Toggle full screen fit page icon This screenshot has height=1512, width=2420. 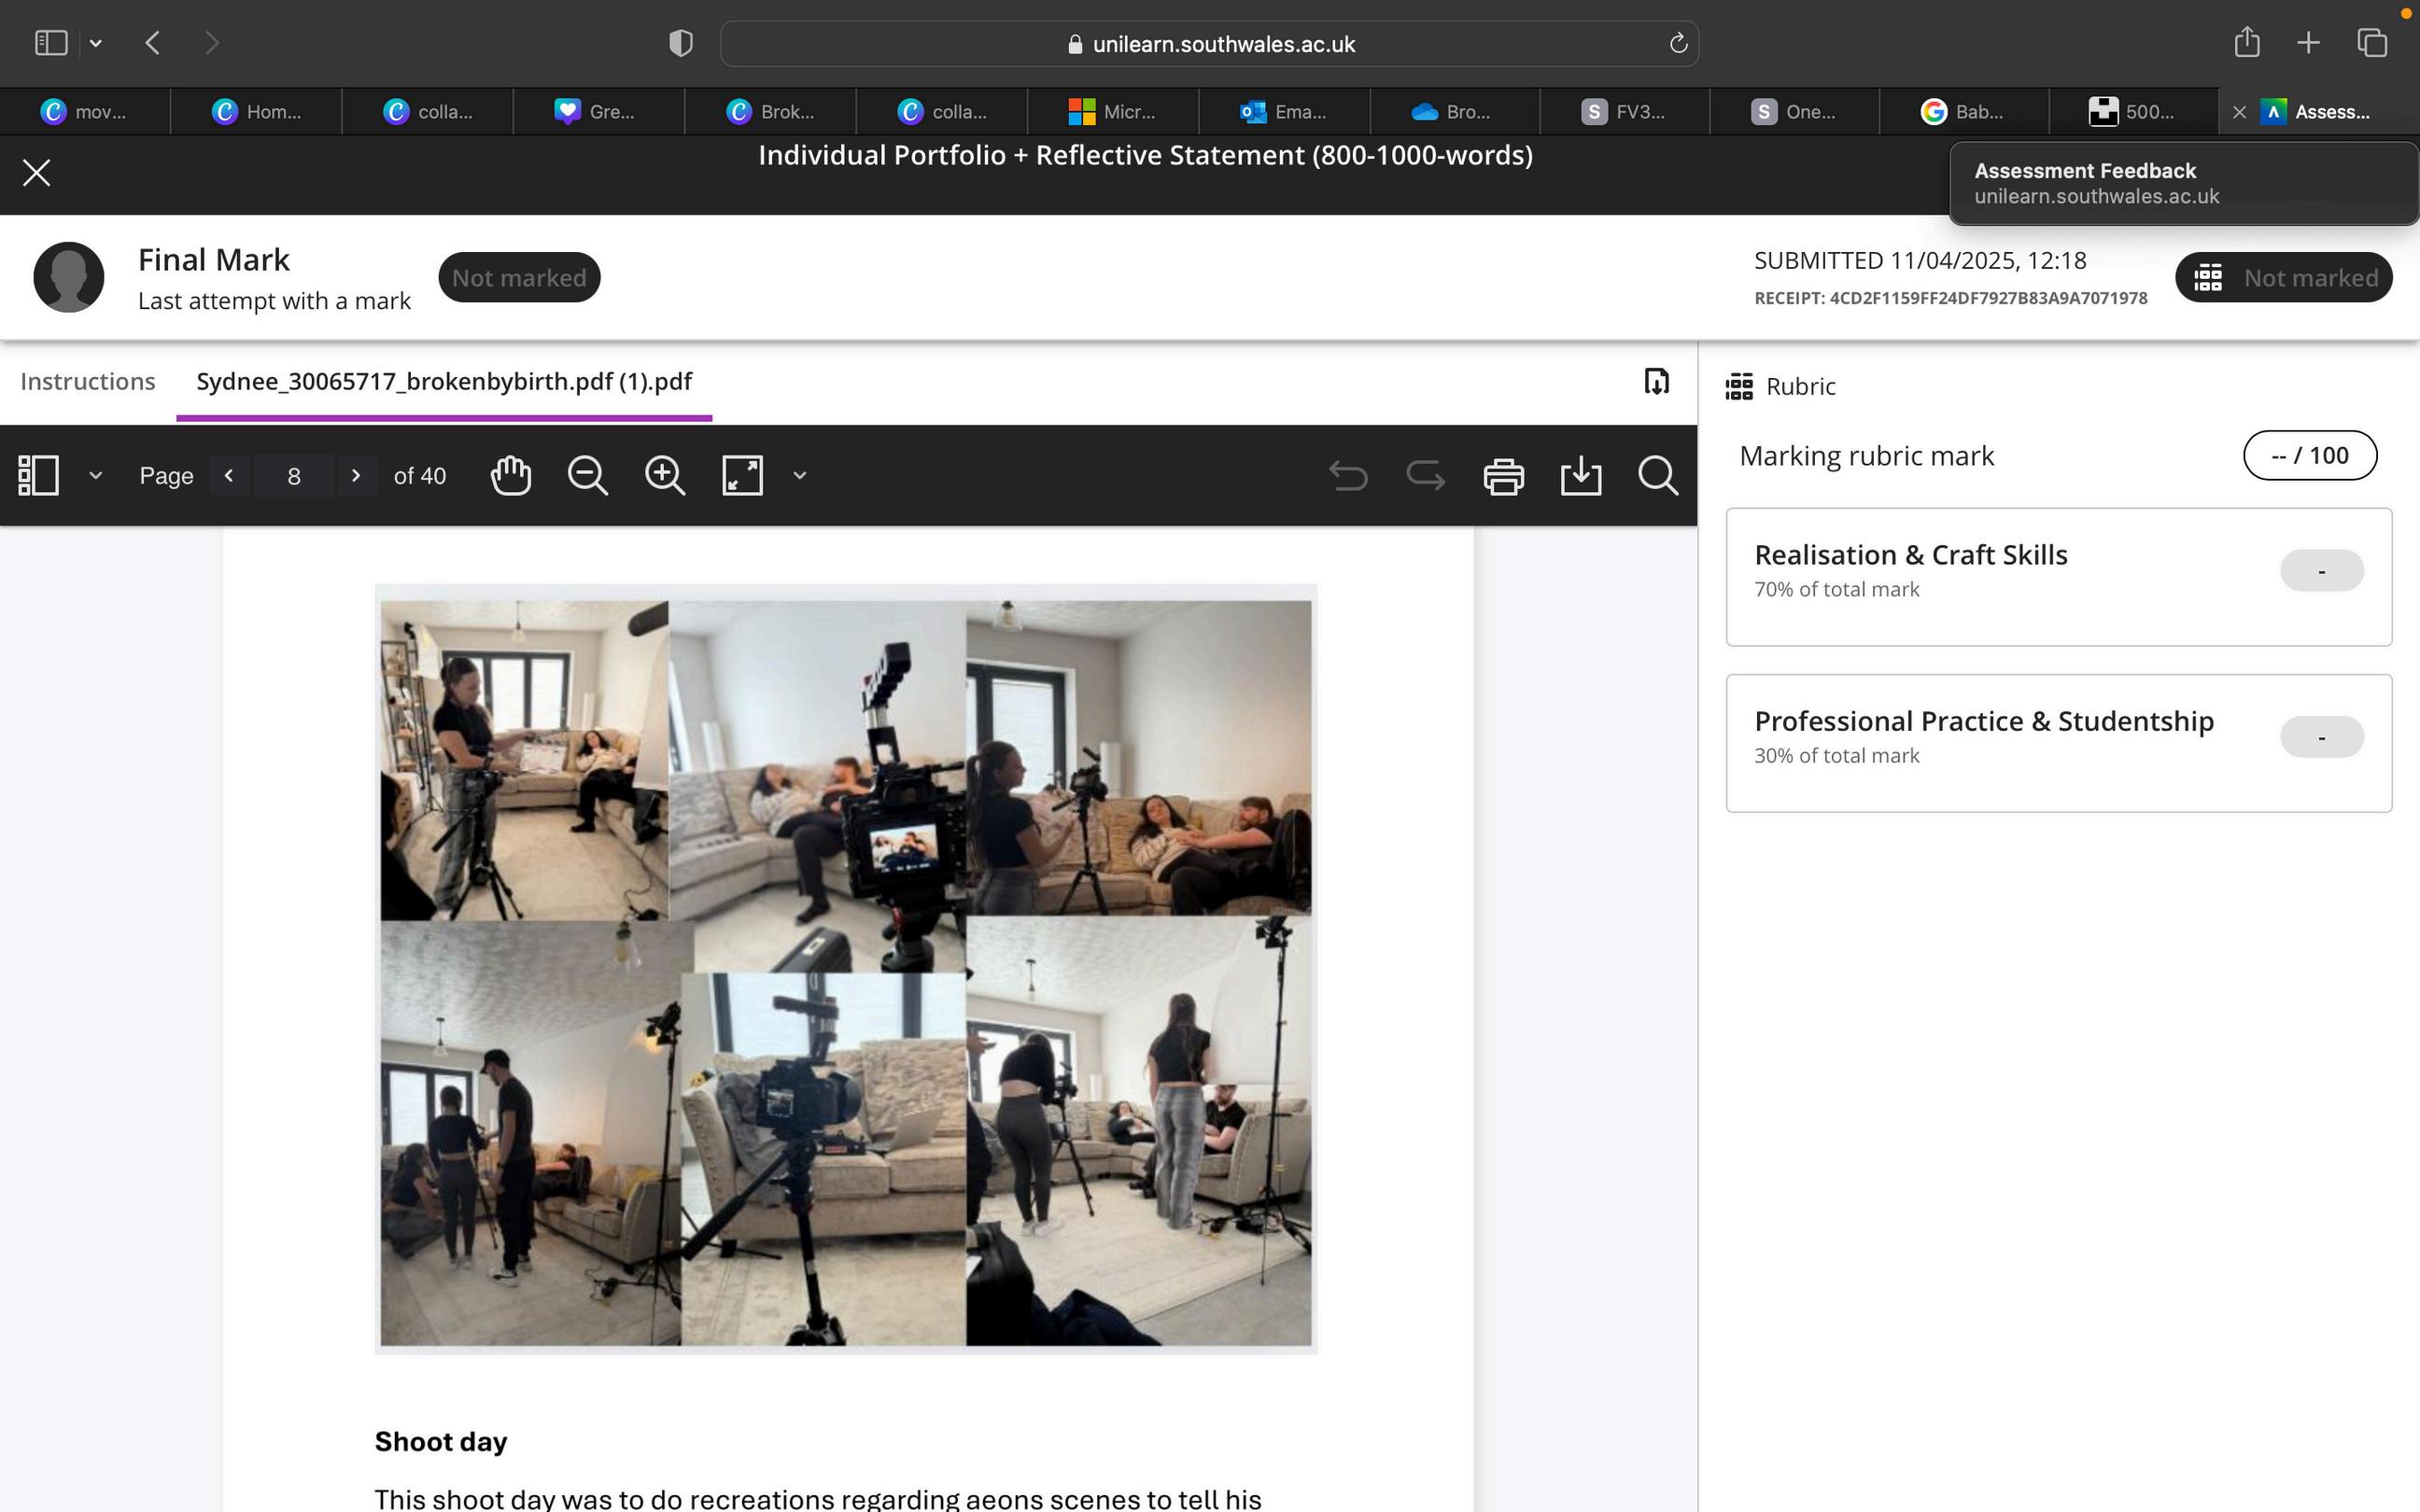click(742, 476)
